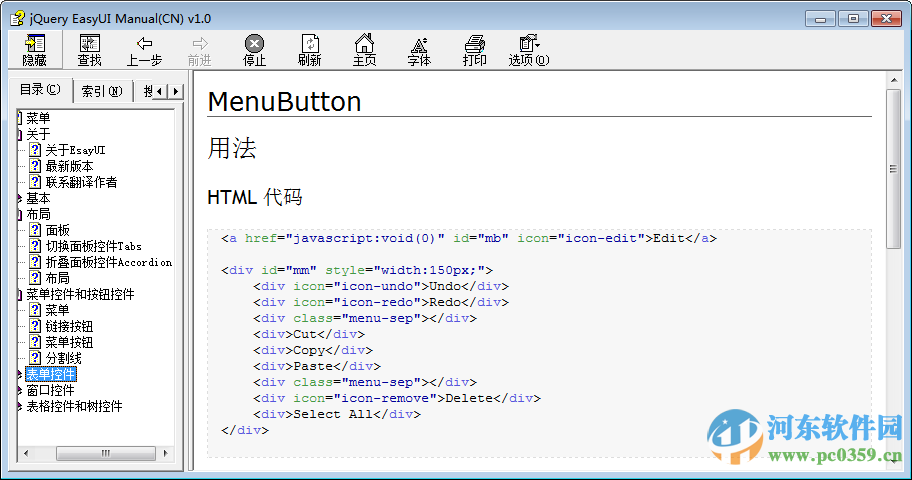Go back with 上一步 icon

[x=144, y=50]
